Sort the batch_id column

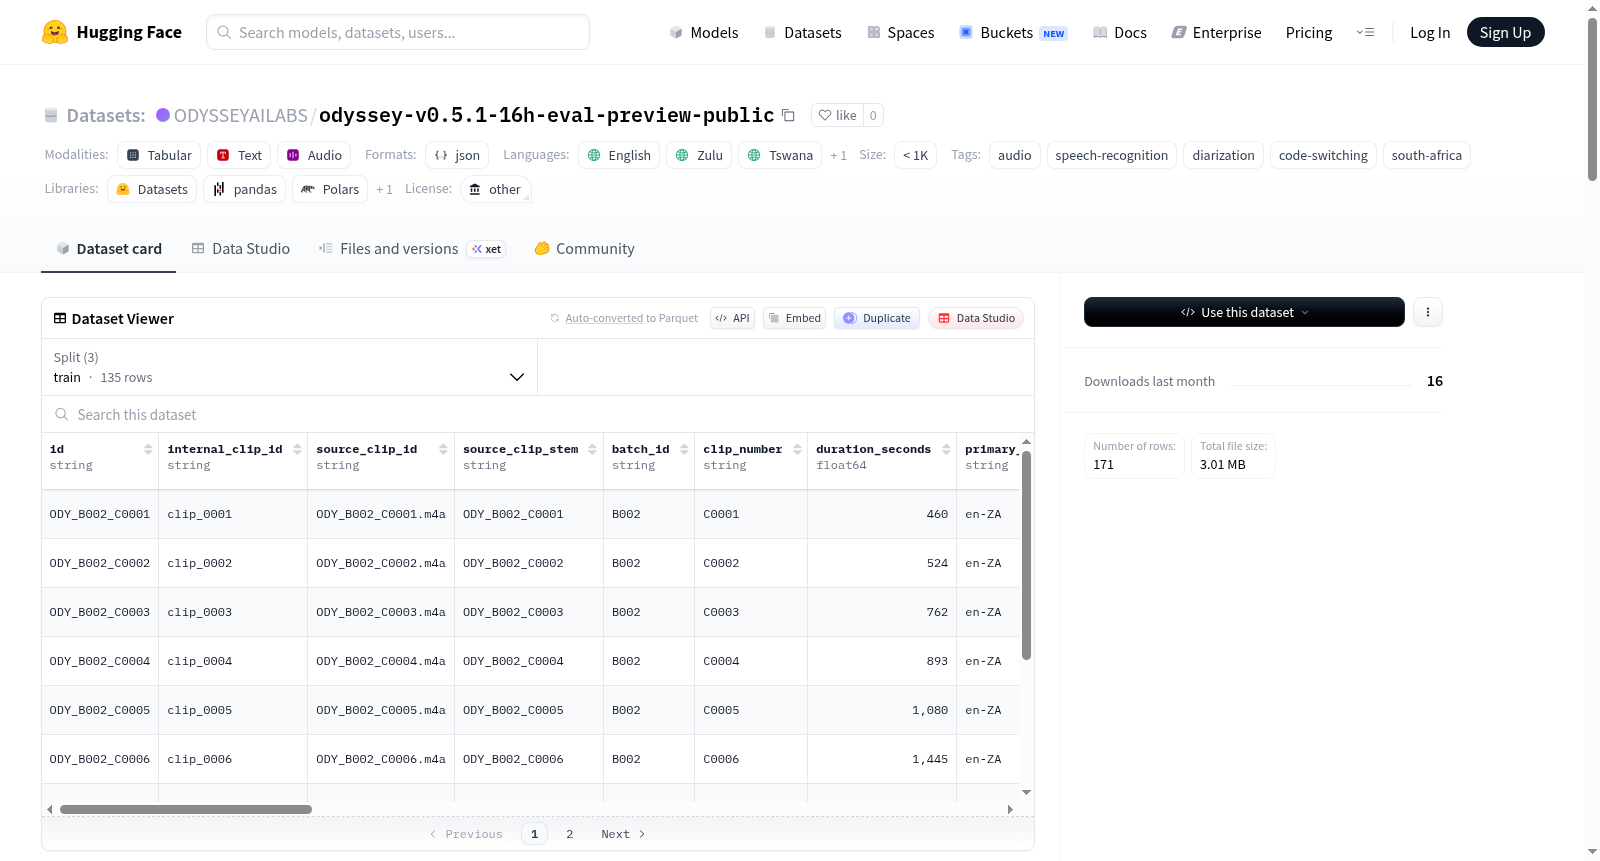684,449
